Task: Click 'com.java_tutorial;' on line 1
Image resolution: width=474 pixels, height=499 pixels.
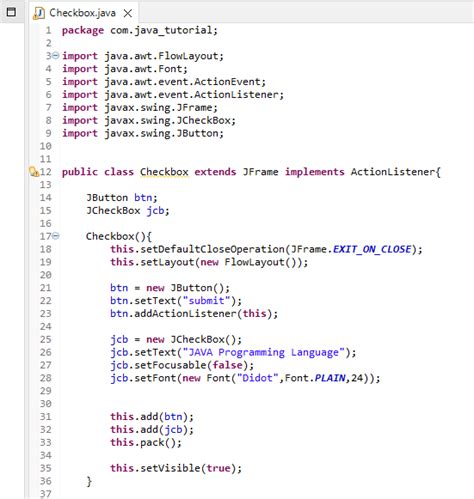Action: (164, 30)
